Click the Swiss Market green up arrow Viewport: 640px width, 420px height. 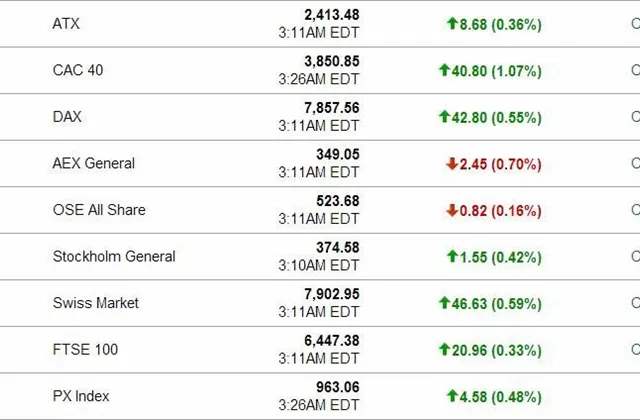click(445, 303)
